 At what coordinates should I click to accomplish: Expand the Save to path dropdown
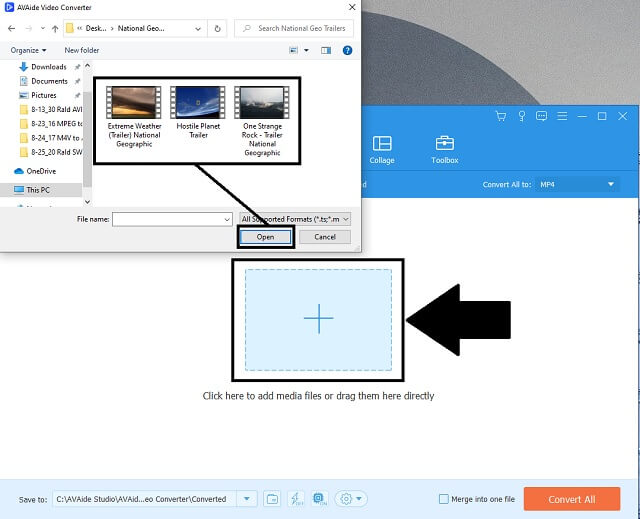(x=247, y=499)
